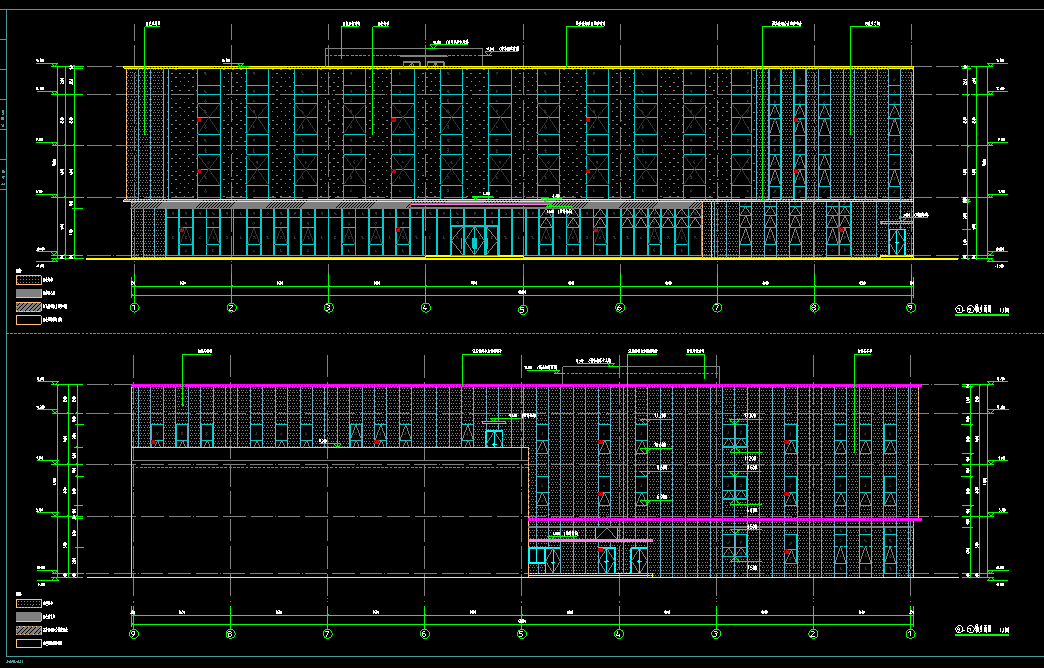Select axis bubble 7 under upper elevation
The image size is (1044, 668).
tap(717, 308)
